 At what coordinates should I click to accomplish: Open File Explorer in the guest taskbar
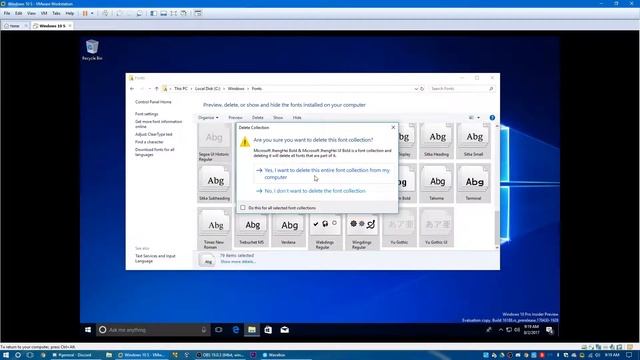coord(252,330)
